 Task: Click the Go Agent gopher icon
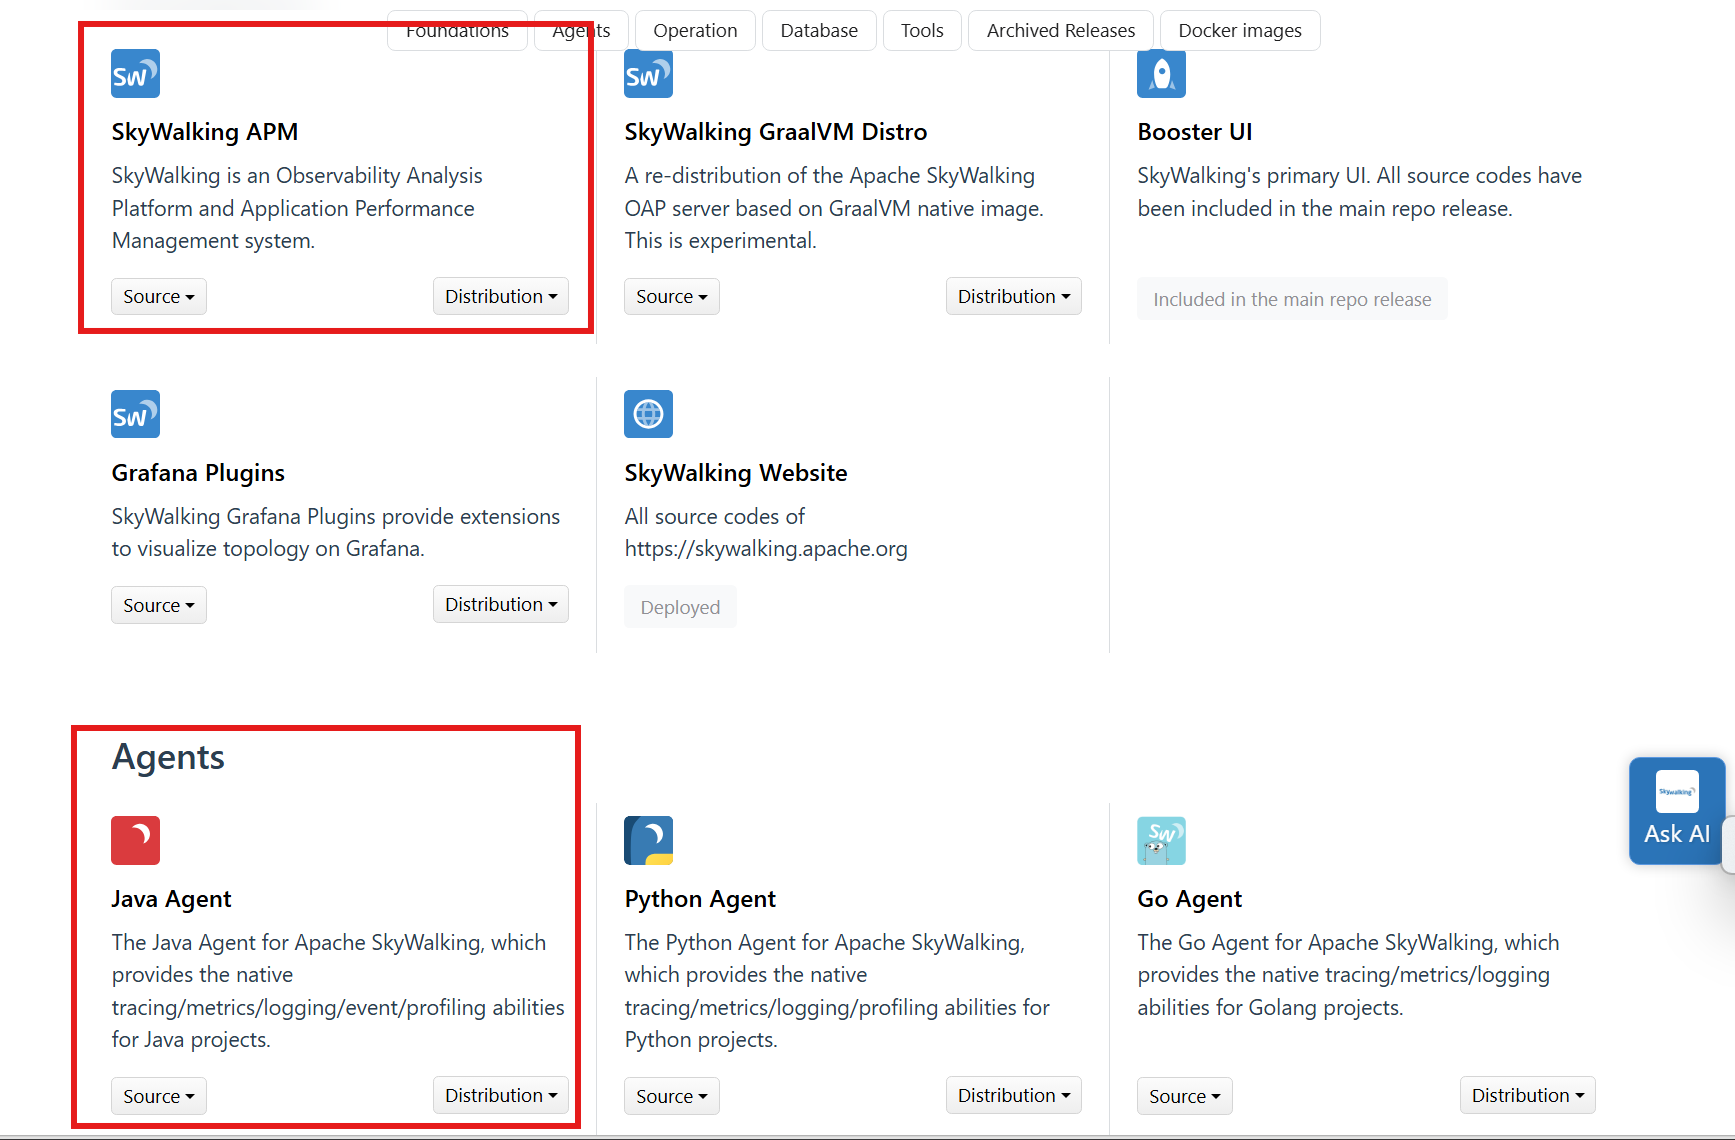[1161, 840]
